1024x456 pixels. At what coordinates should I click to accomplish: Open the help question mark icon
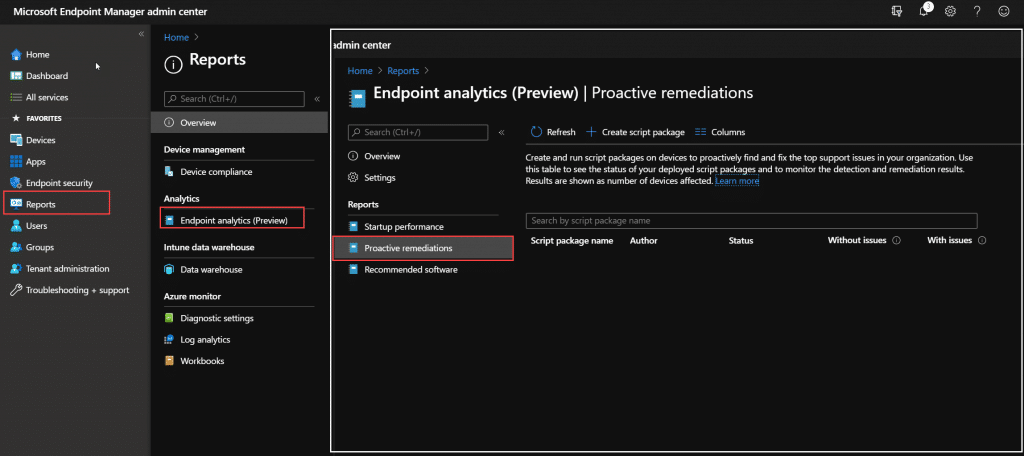coord(977,11)
